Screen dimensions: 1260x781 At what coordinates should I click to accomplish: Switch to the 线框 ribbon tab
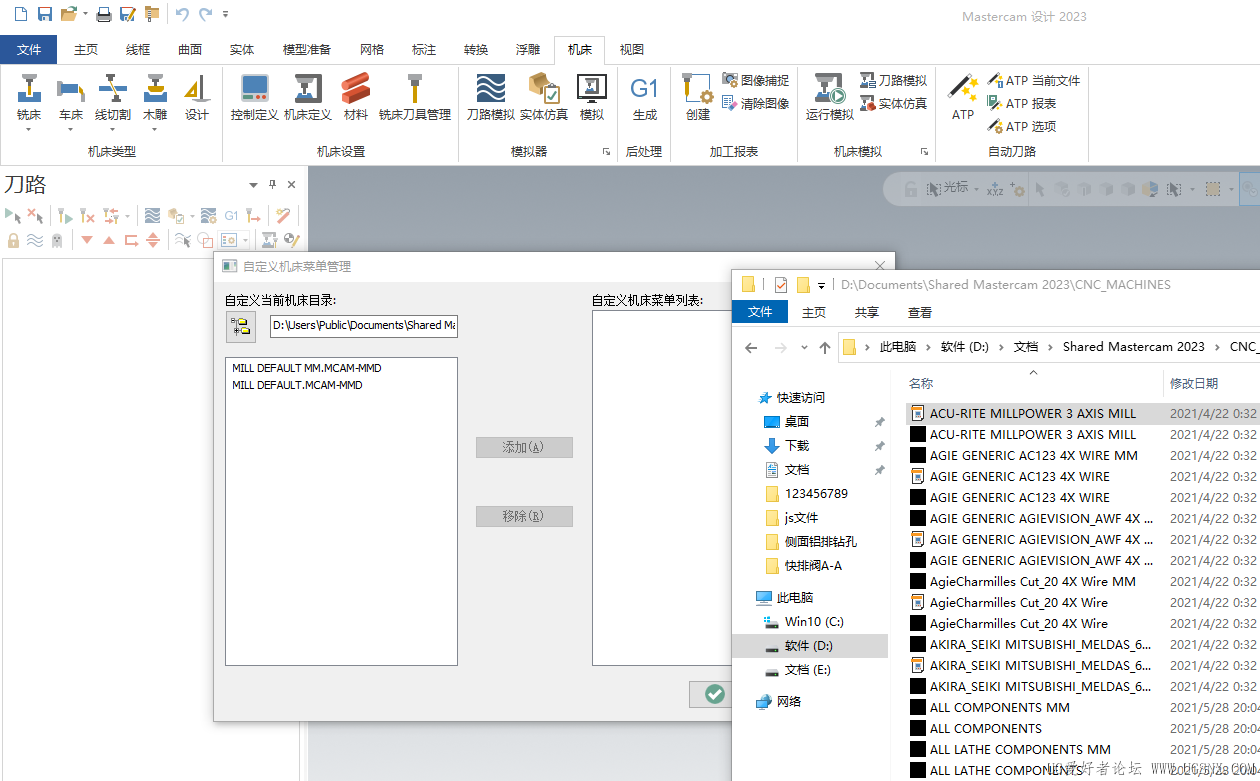point(138,49)
